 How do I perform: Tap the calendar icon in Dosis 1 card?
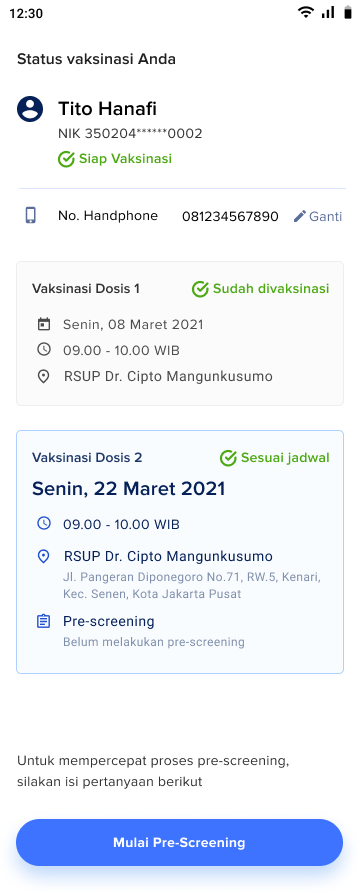pyautogui.click(x=44, y=325)
